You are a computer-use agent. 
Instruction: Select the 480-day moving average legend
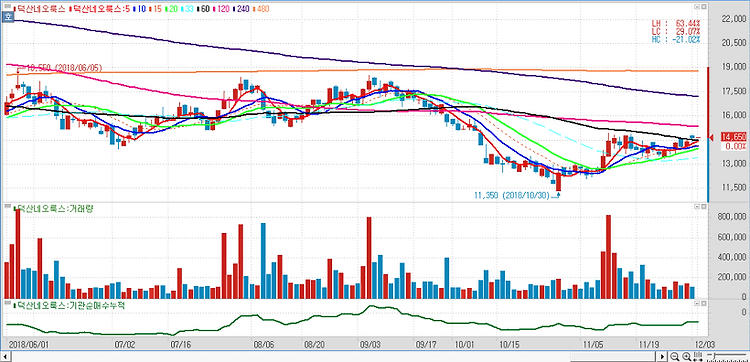pos(260,9)
